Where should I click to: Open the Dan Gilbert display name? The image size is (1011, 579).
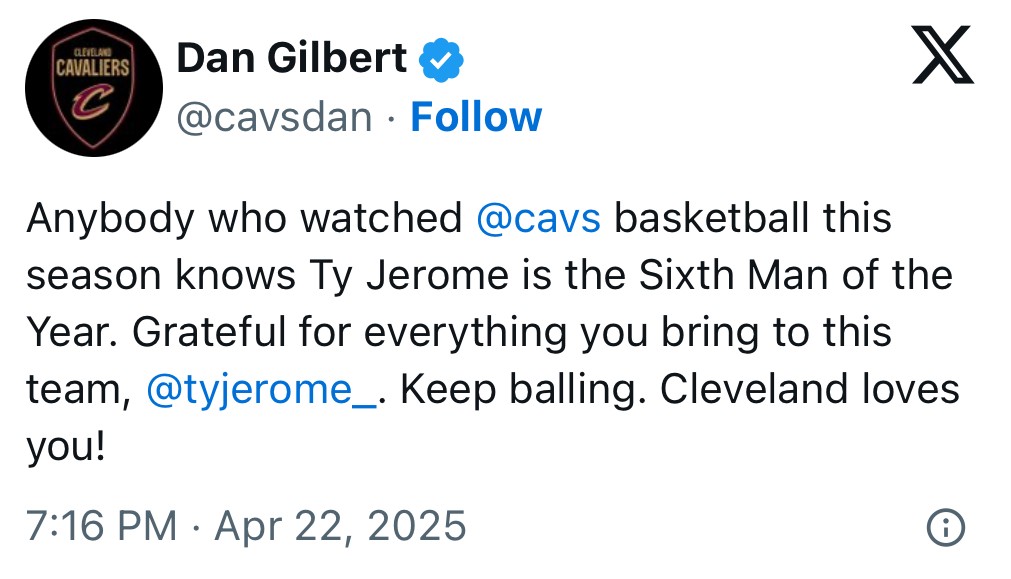pos(291,58)
